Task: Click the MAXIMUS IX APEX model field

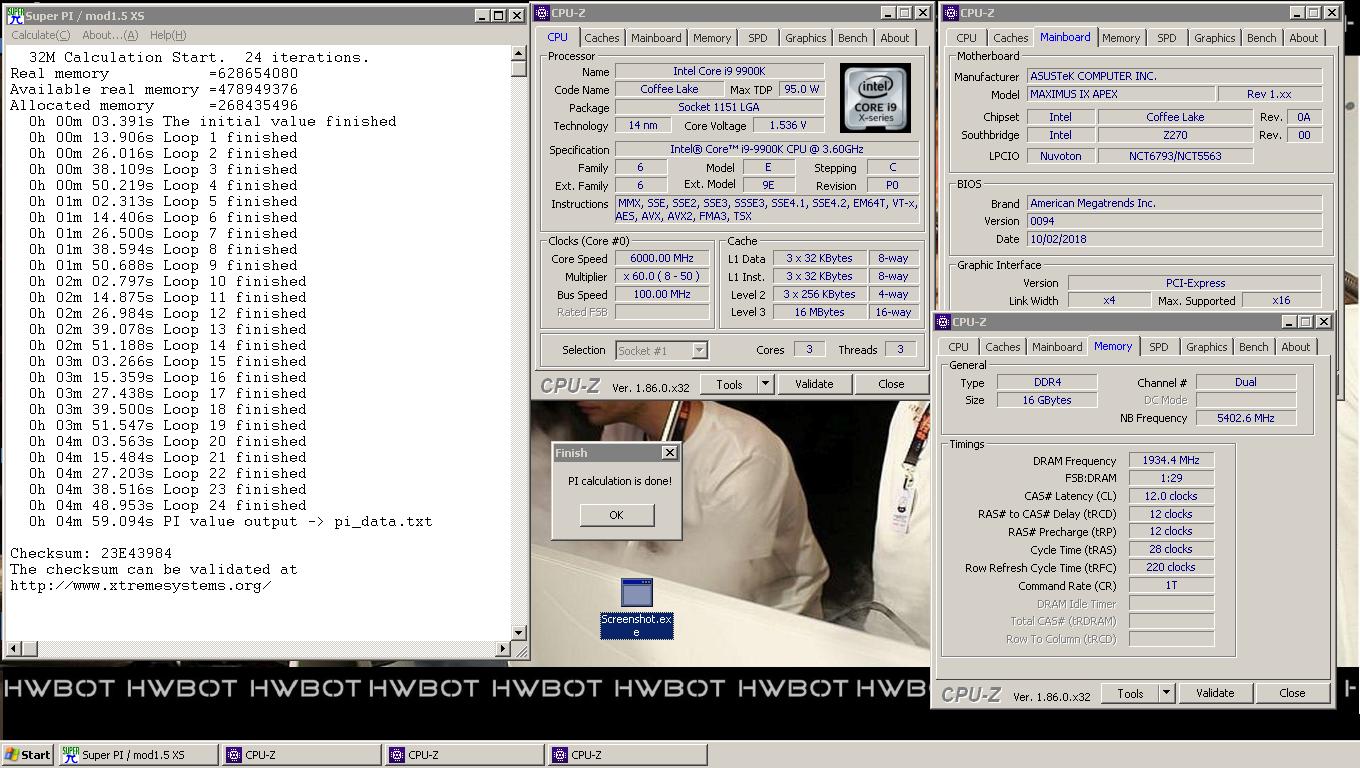Action: click(1121, 94)
